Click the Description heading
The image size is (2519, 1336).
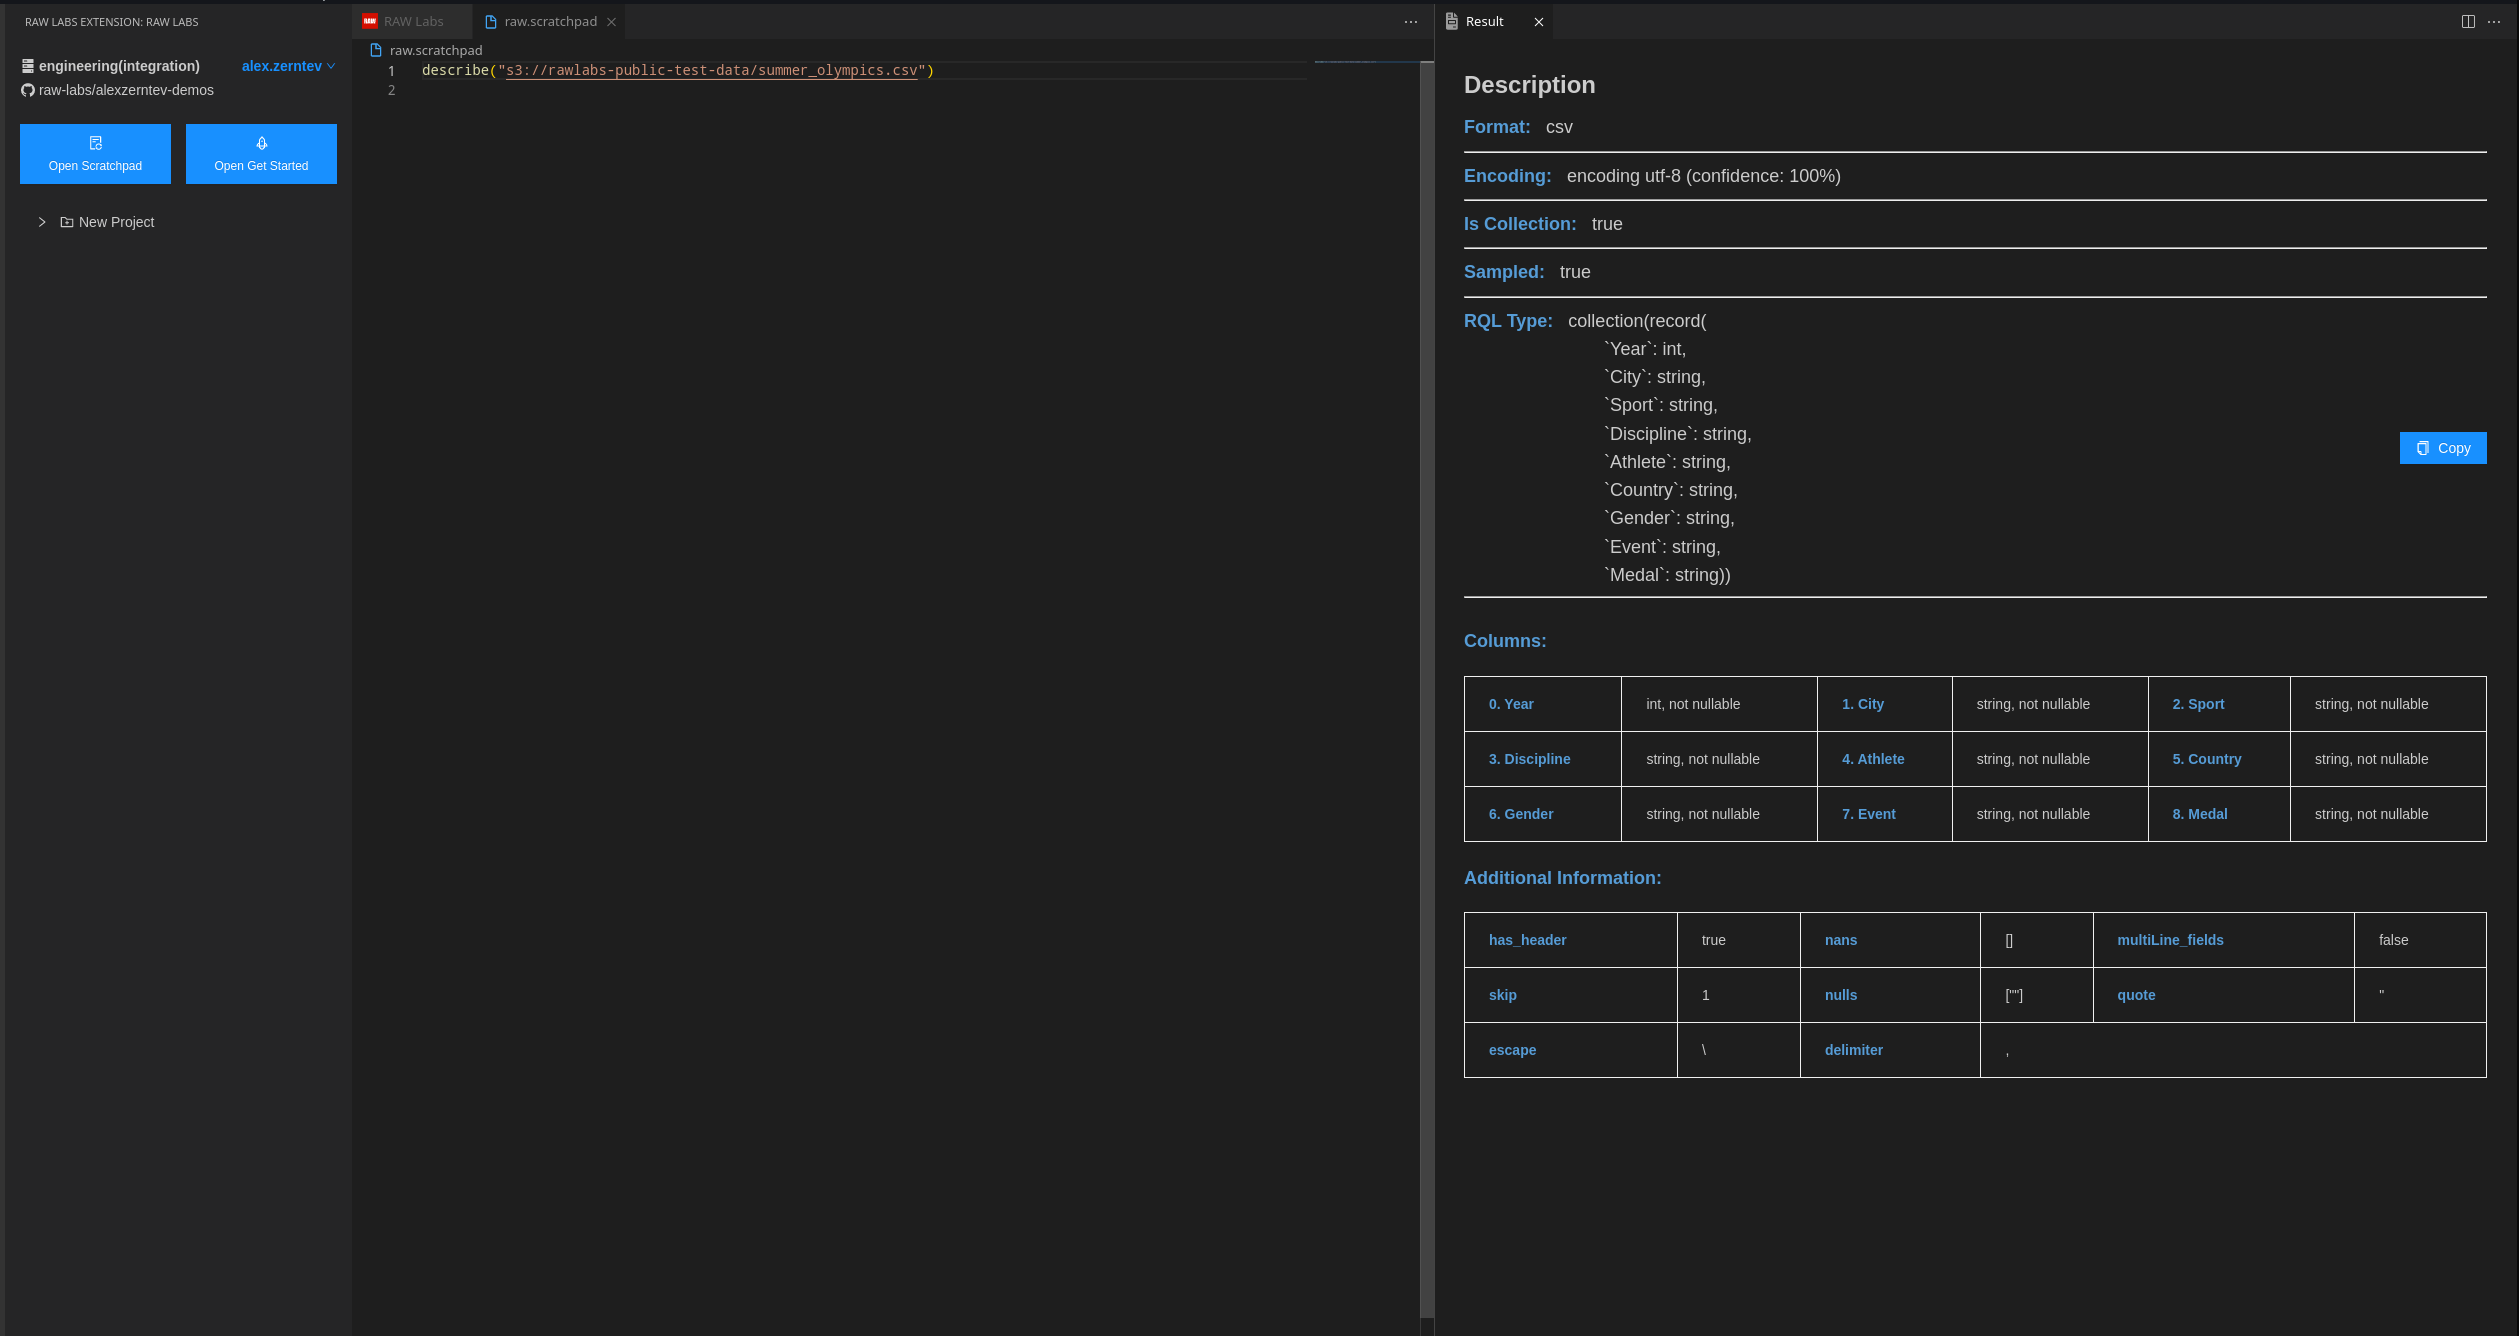pyautogui.click(x=1529, y=85)
